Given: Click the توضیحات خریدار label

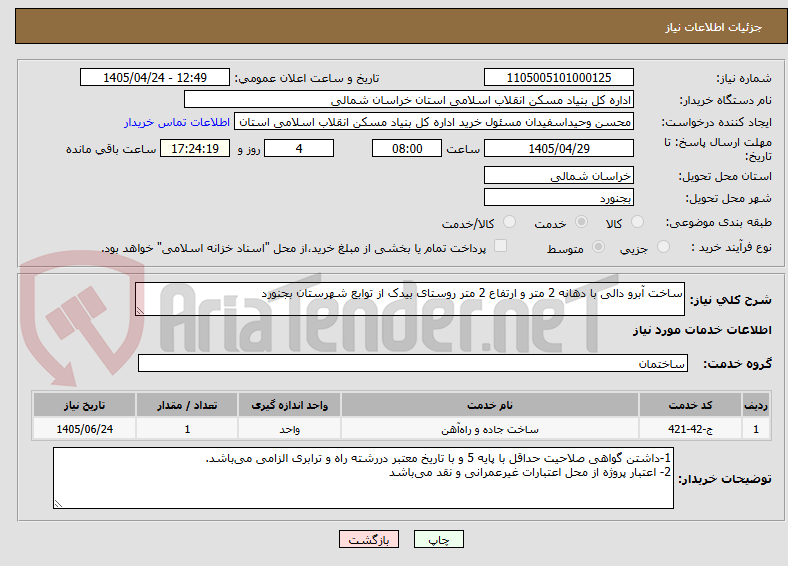Looking at the screenshot, I should tap(725, 479).
